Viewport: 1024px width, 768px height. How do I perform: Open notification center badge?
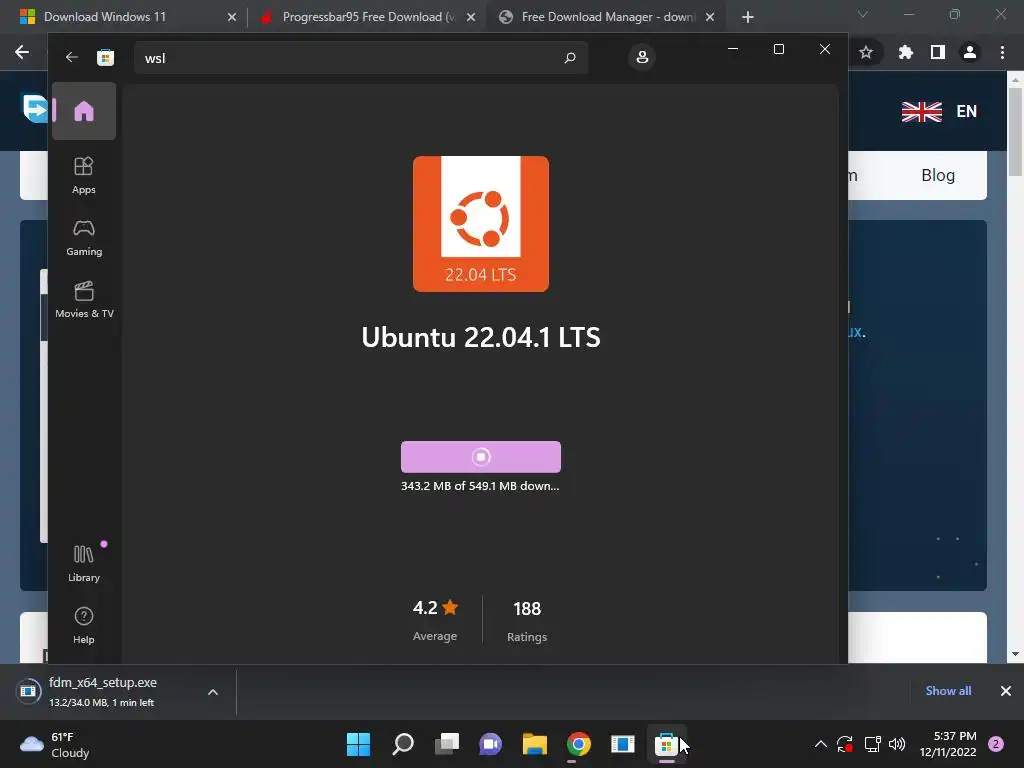[x=996, y=744]
